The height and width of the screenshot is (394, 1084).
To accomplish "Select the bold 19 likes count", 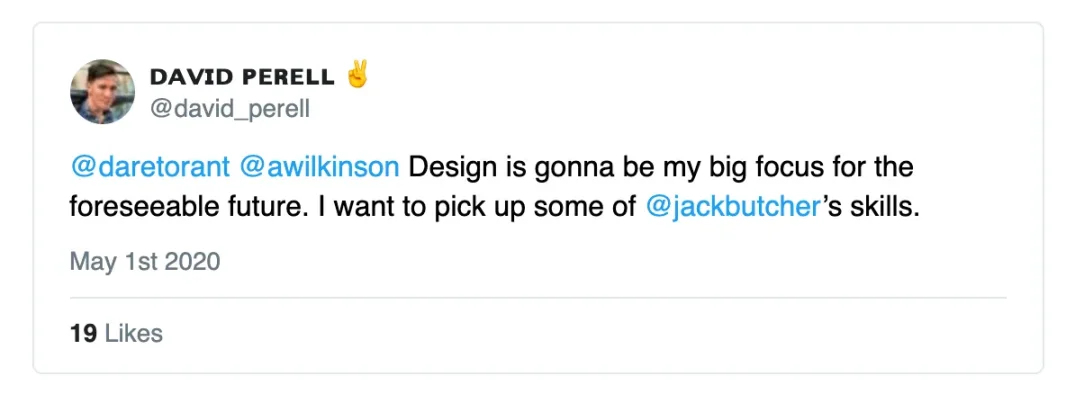I will [x=84, y=334].
